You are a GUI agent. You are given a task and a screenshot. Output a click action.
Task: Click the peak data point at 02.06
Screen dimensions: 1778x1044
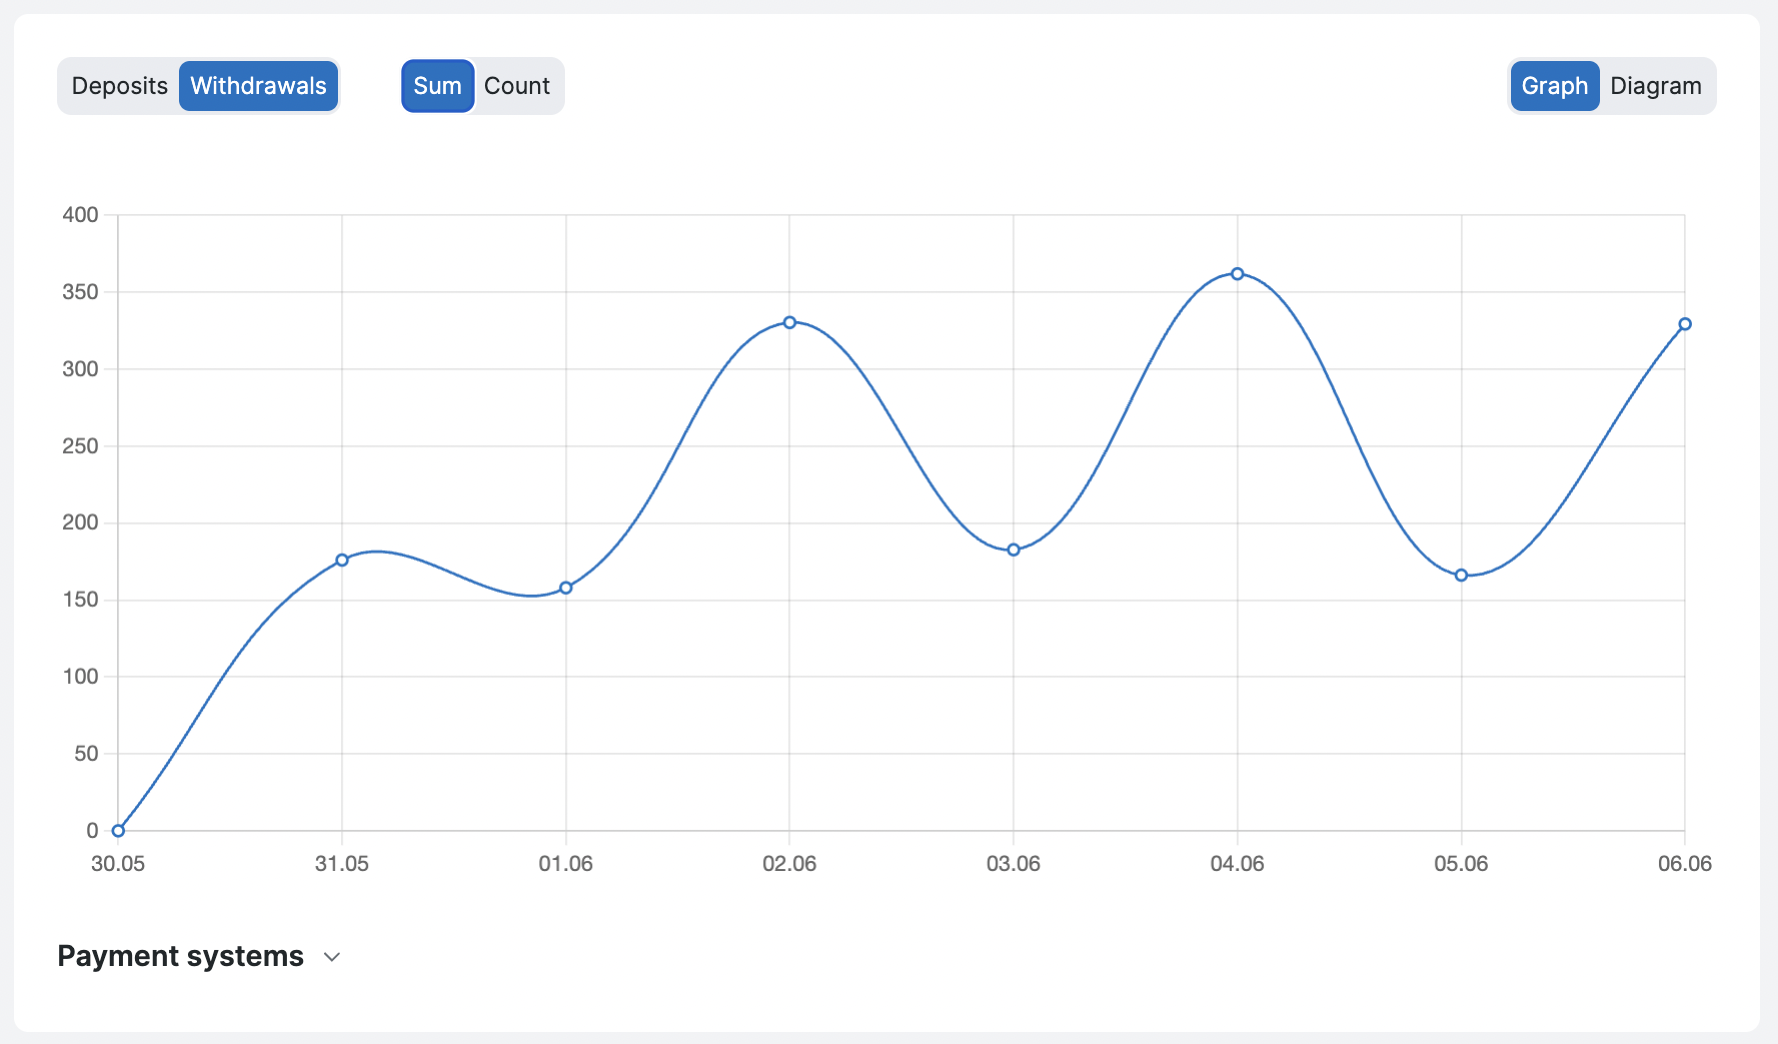[790, 322]
